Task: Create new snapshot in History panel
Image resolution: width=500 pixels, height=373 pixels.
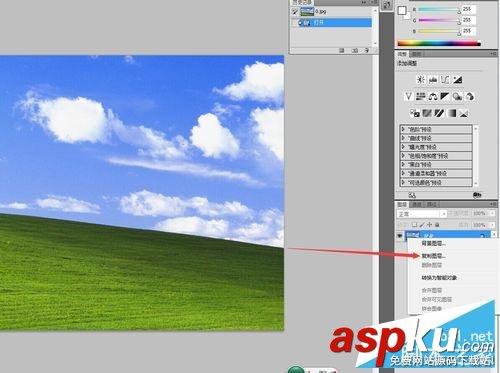Action: [355, 50]
